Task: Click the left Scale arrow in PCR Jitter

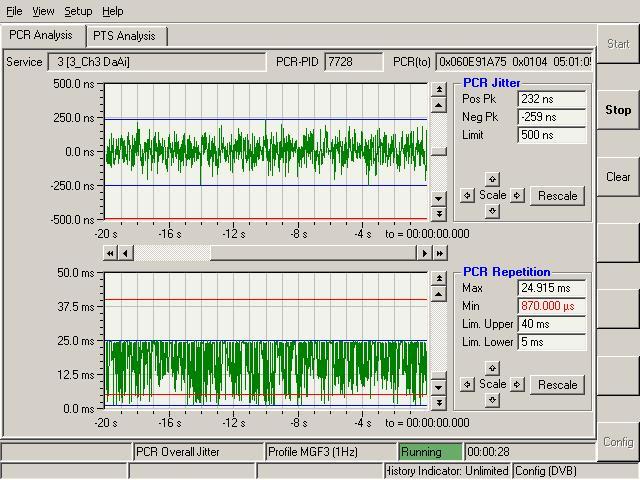Action: click(x=467, y=195)
